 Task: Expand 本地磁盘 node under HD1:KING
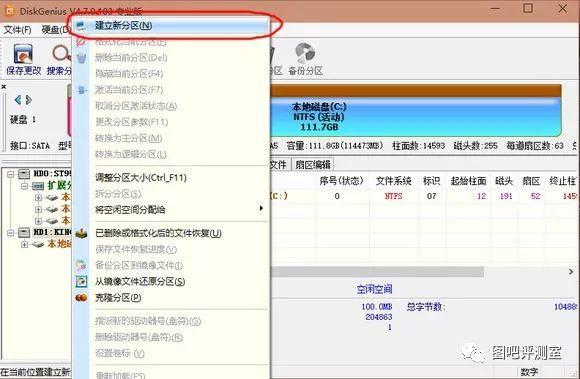[x=24, y=244]
